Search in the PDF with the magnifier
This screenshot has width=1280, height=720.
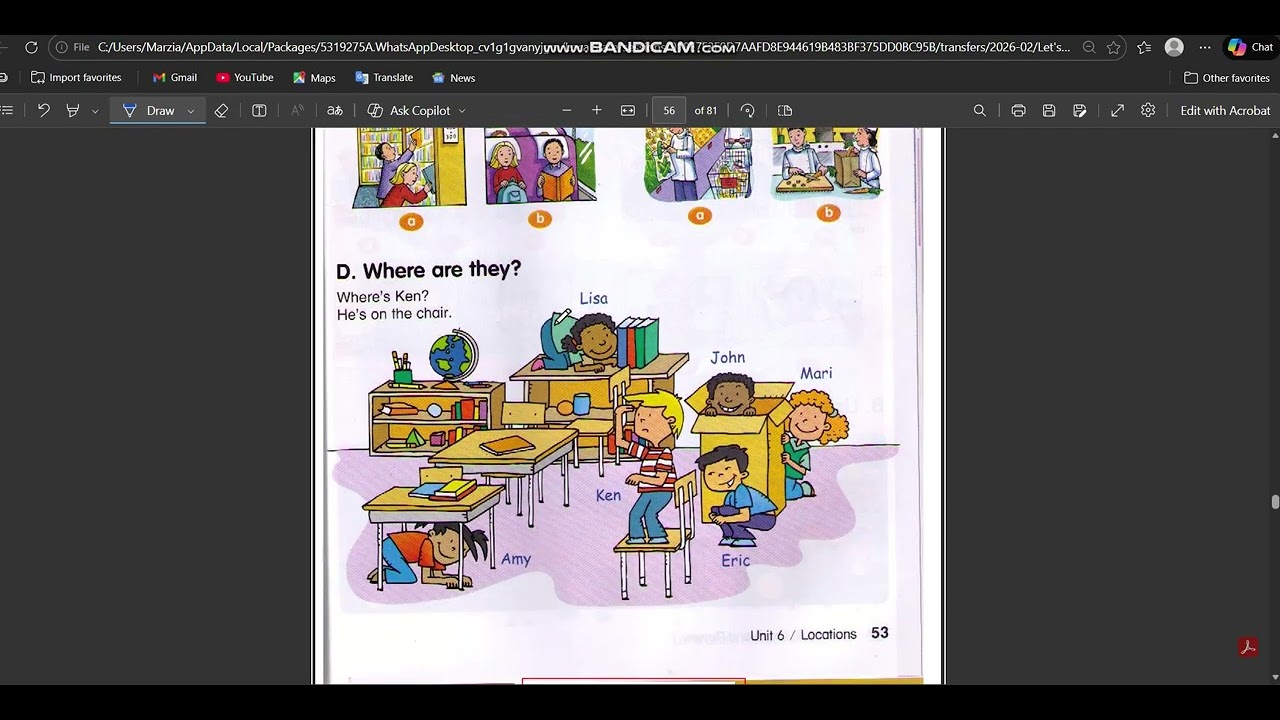tap(980, 111)
